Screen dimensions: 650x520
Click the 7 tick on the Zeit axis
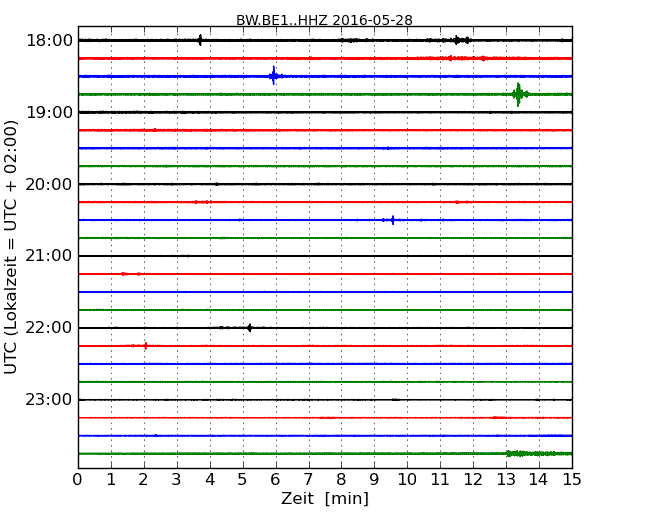pos(308,479)
